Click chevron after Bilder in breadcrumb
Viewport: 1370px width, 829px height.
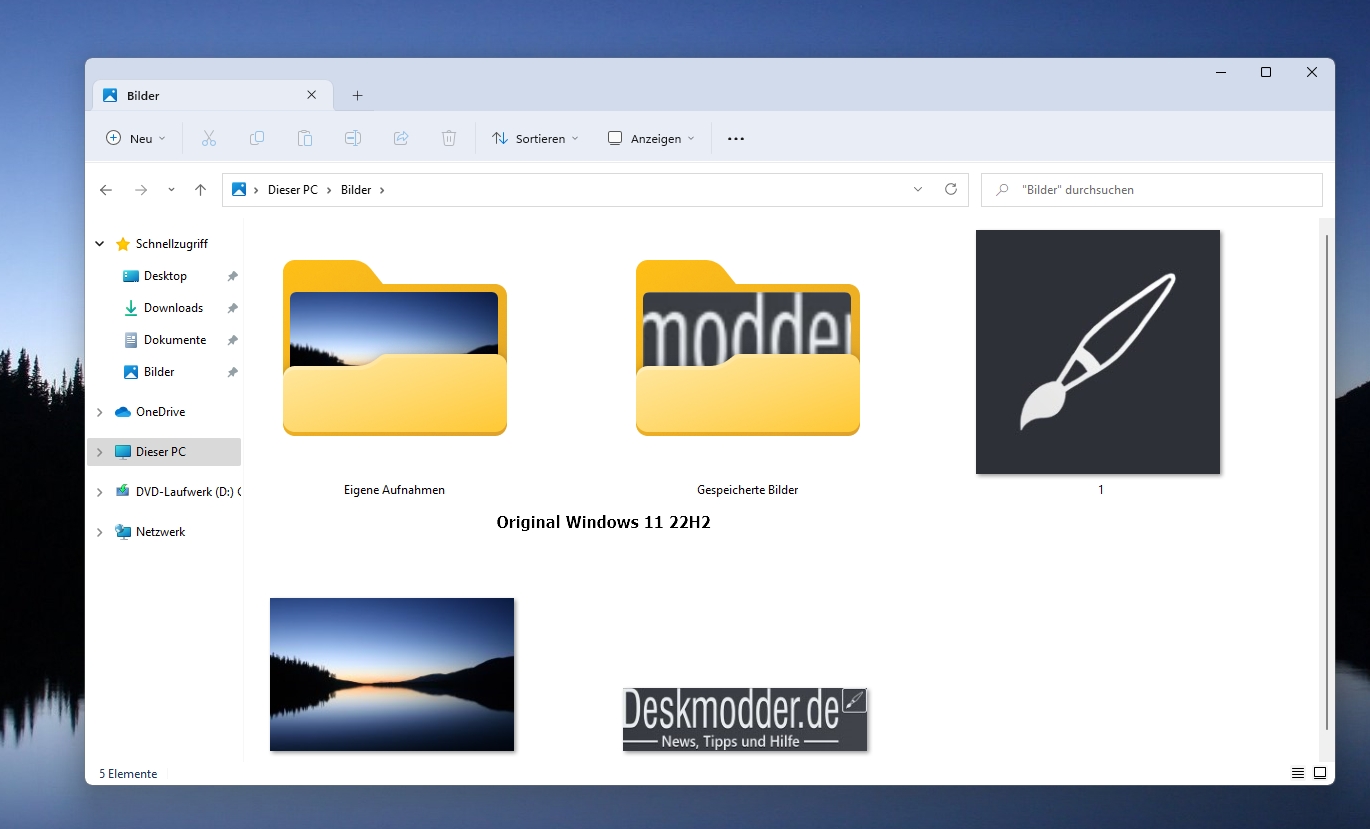(x=382, y=190)
